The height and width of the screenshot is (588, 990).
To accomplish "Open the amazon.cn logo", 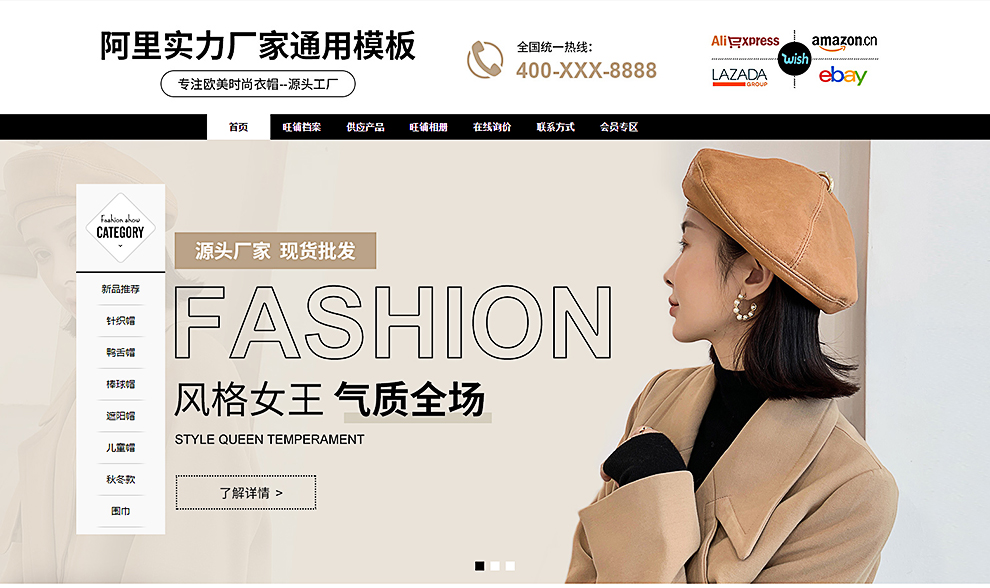I will click(x=844, y=42).
